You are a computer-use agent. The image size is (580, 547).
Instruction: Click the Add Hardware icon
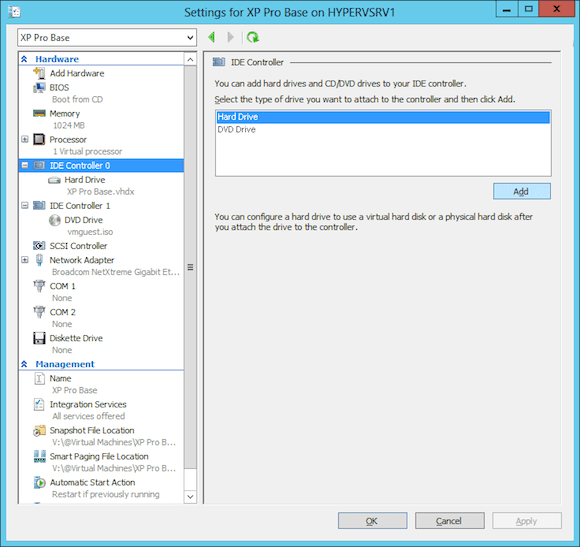(x=39, y=73)
